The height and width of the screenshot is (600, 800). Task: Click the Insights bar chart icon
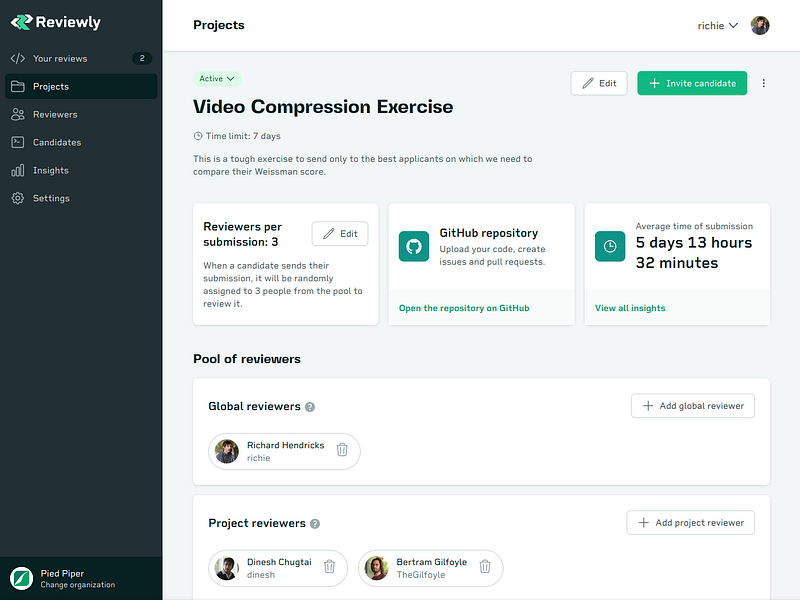coord(18,170)
